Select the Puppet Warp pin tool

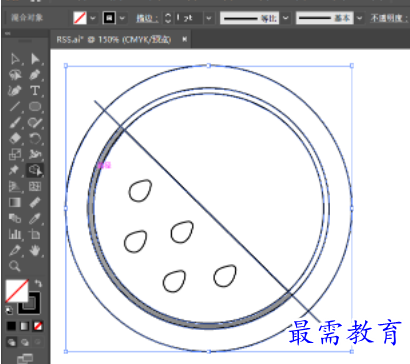pyautogui.click(x=15, y=170)
